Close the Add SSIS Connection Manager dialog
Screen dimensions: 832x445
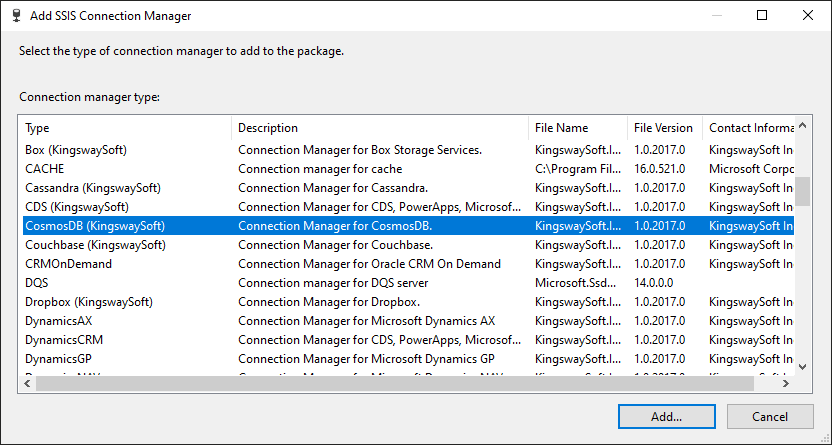tap(808, 15)
